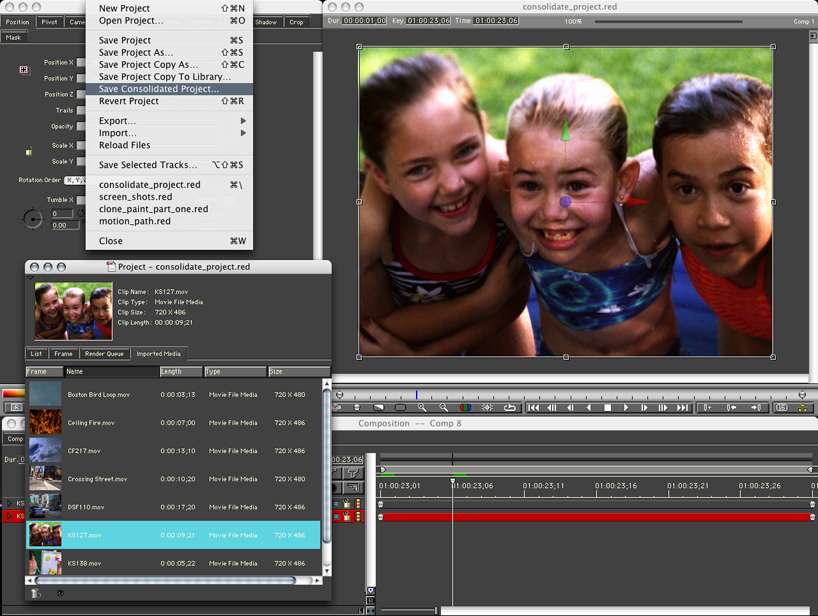This screenshot has height=616, width=818.
Task: Click the green Y-axis arrow handle on image
Action: [x=565, y=131]
